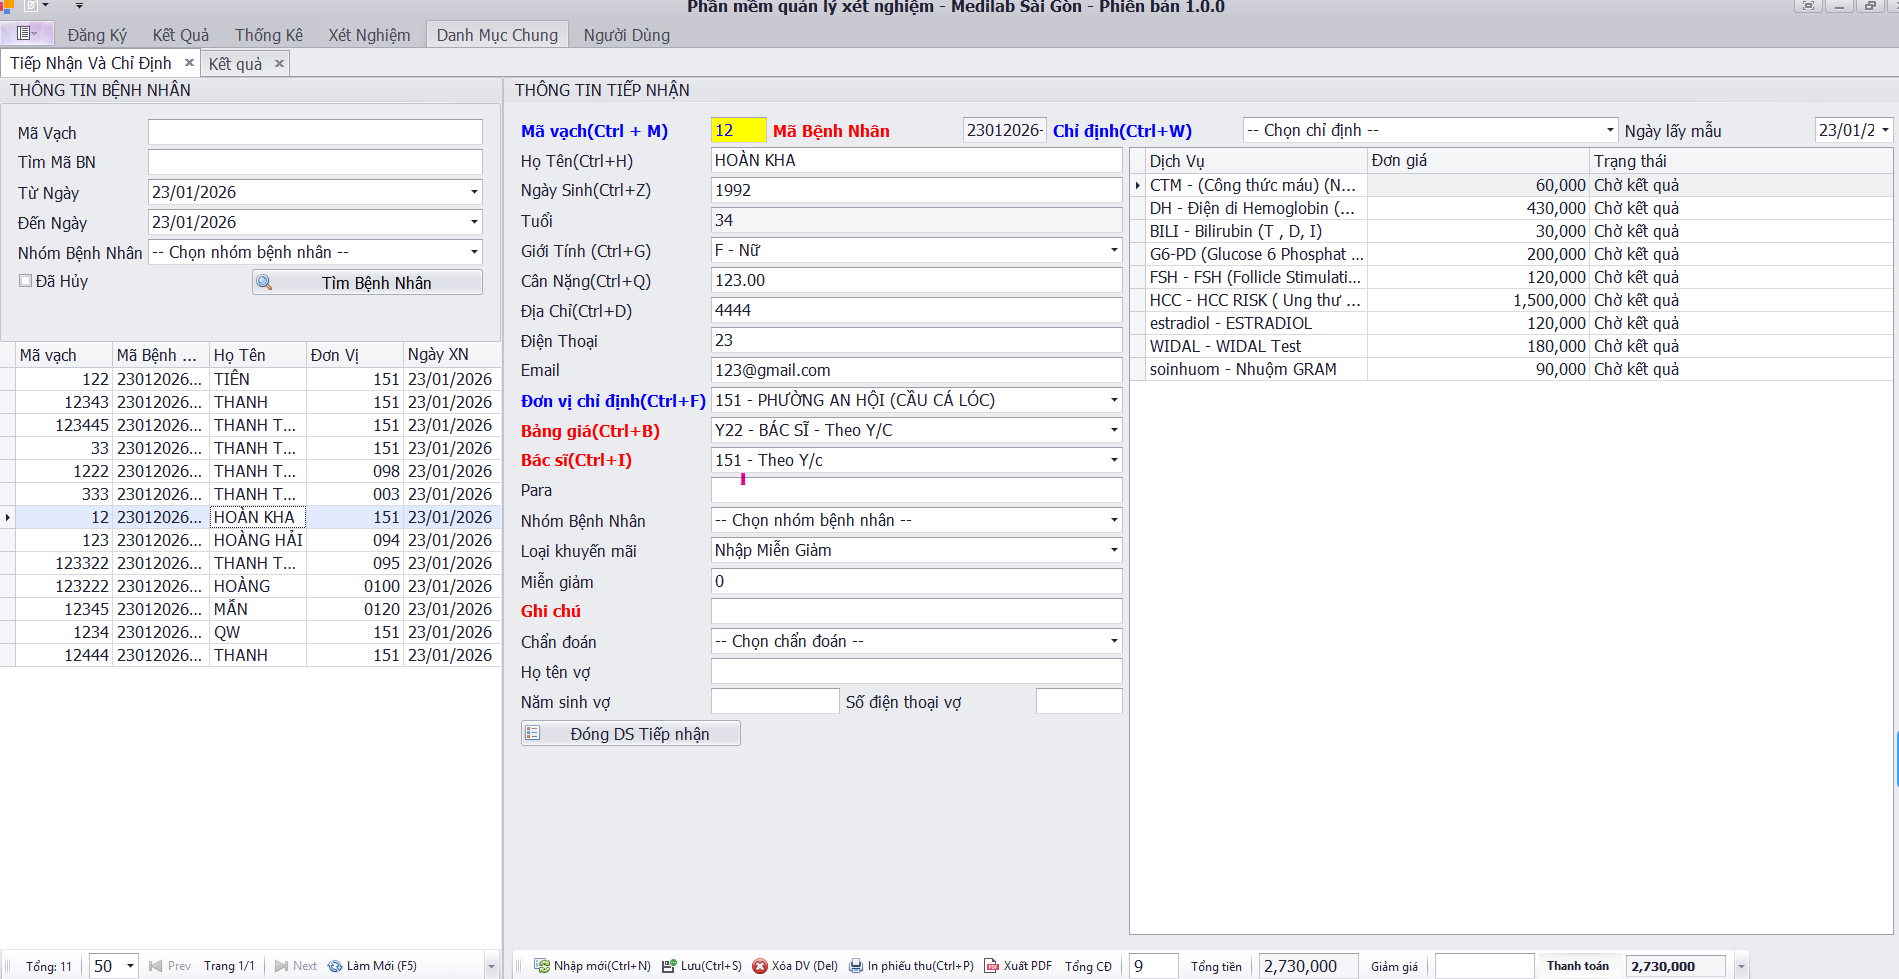Tick the Đã Hủy checkbox

pos(26,281)
